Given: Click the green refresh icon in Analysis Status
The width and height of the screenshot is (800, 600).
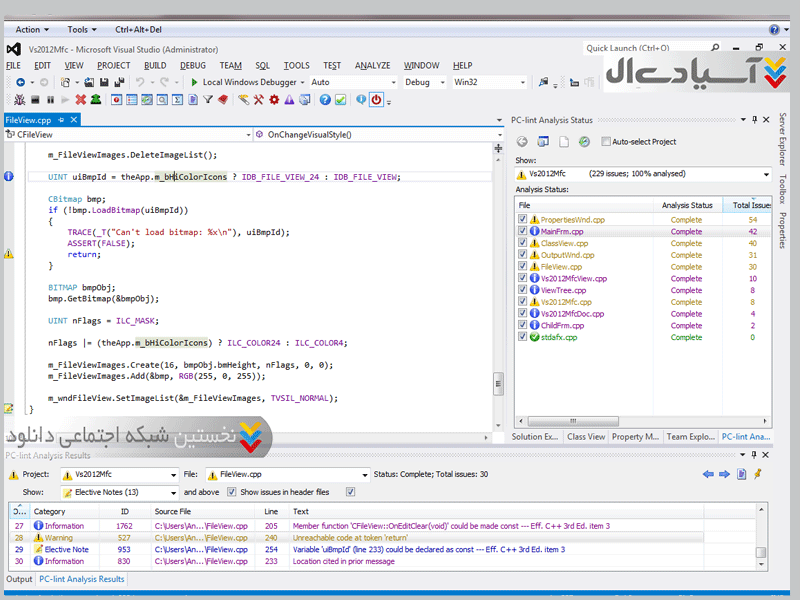Looking at the screenshot, I should (584, 142).
